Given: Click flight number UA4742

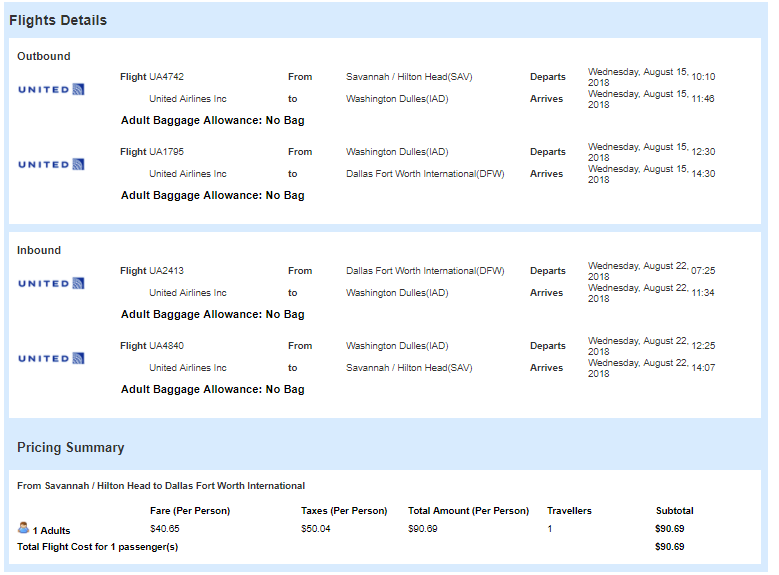Looking at the screenshot, I should click(x=166, y=77).
